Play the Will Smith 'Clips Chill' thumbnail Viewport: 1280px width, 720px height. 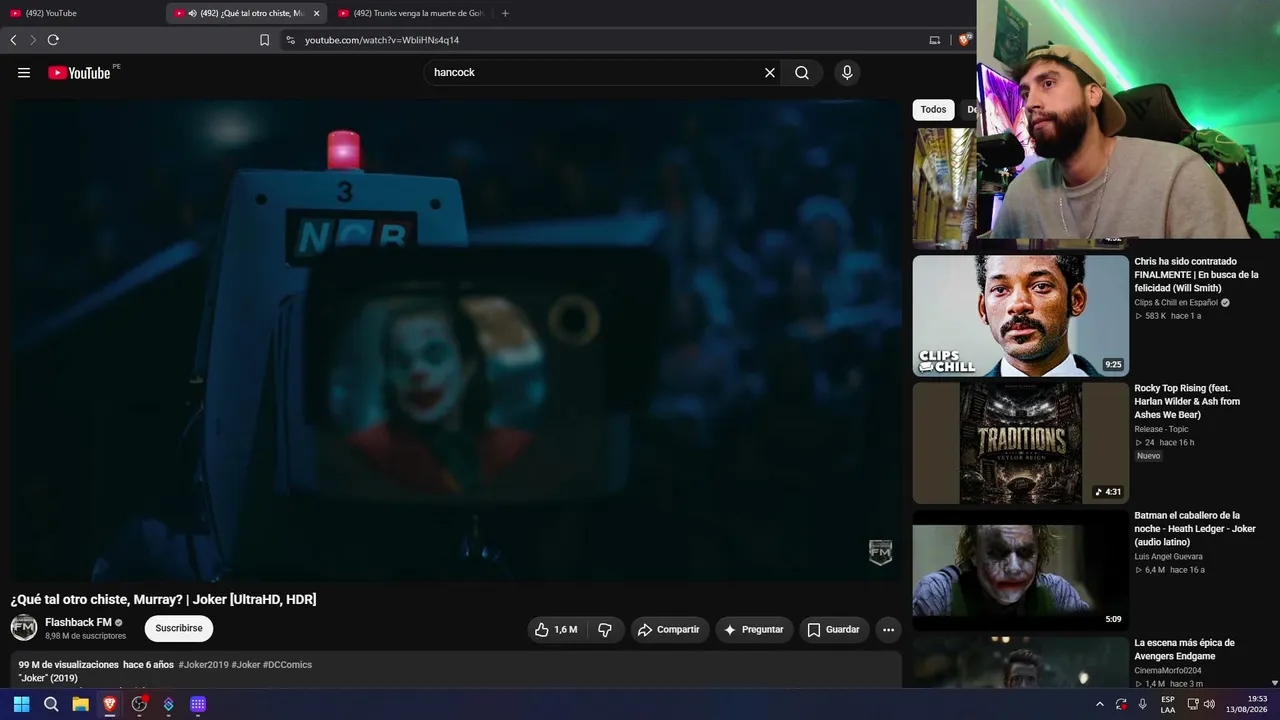click(x=1020, y=316)
